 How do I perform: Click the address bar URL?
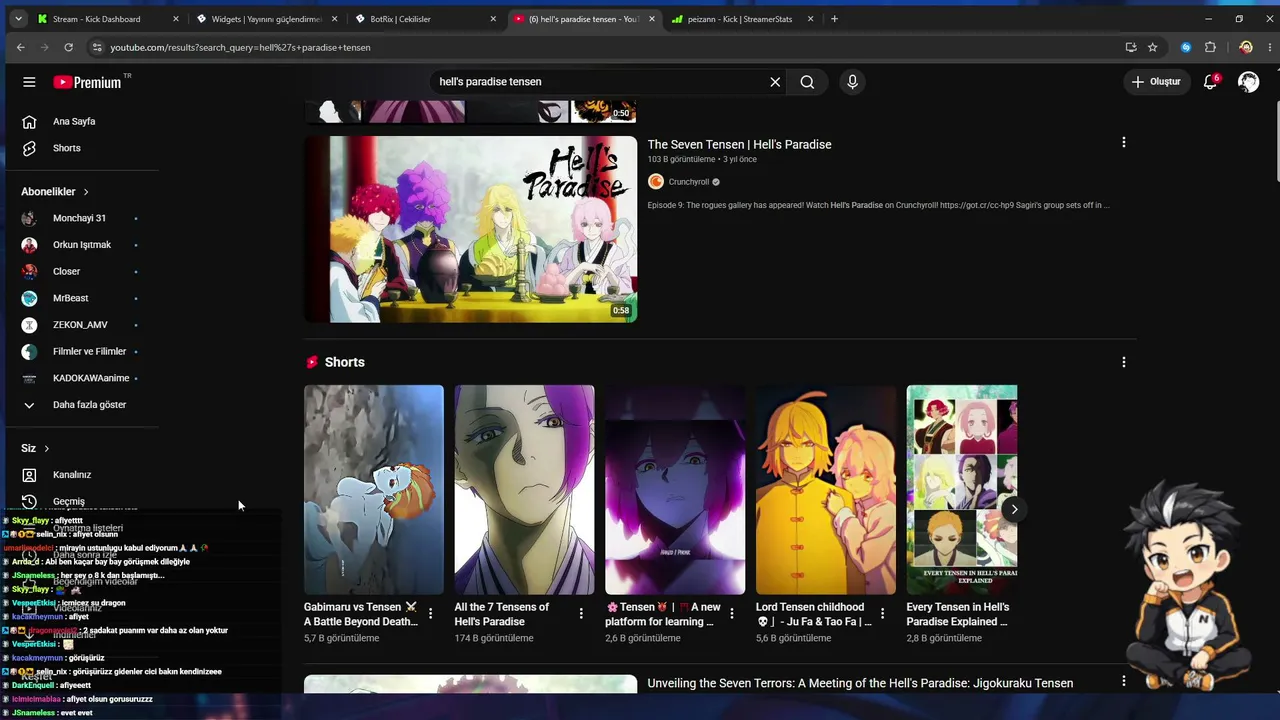pyautogui.click(x=240, y=47)
